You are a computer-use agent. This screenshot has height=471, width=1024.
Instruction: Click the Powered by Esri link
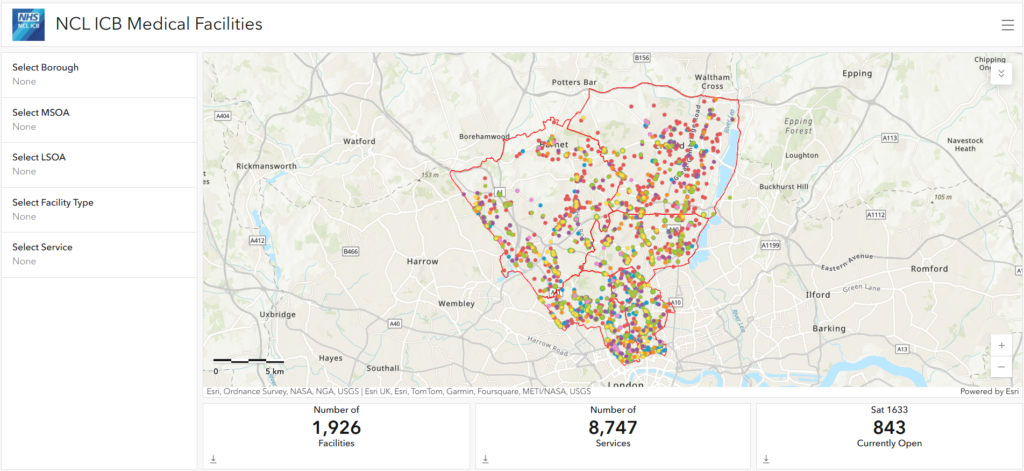(x=989, y=392)
